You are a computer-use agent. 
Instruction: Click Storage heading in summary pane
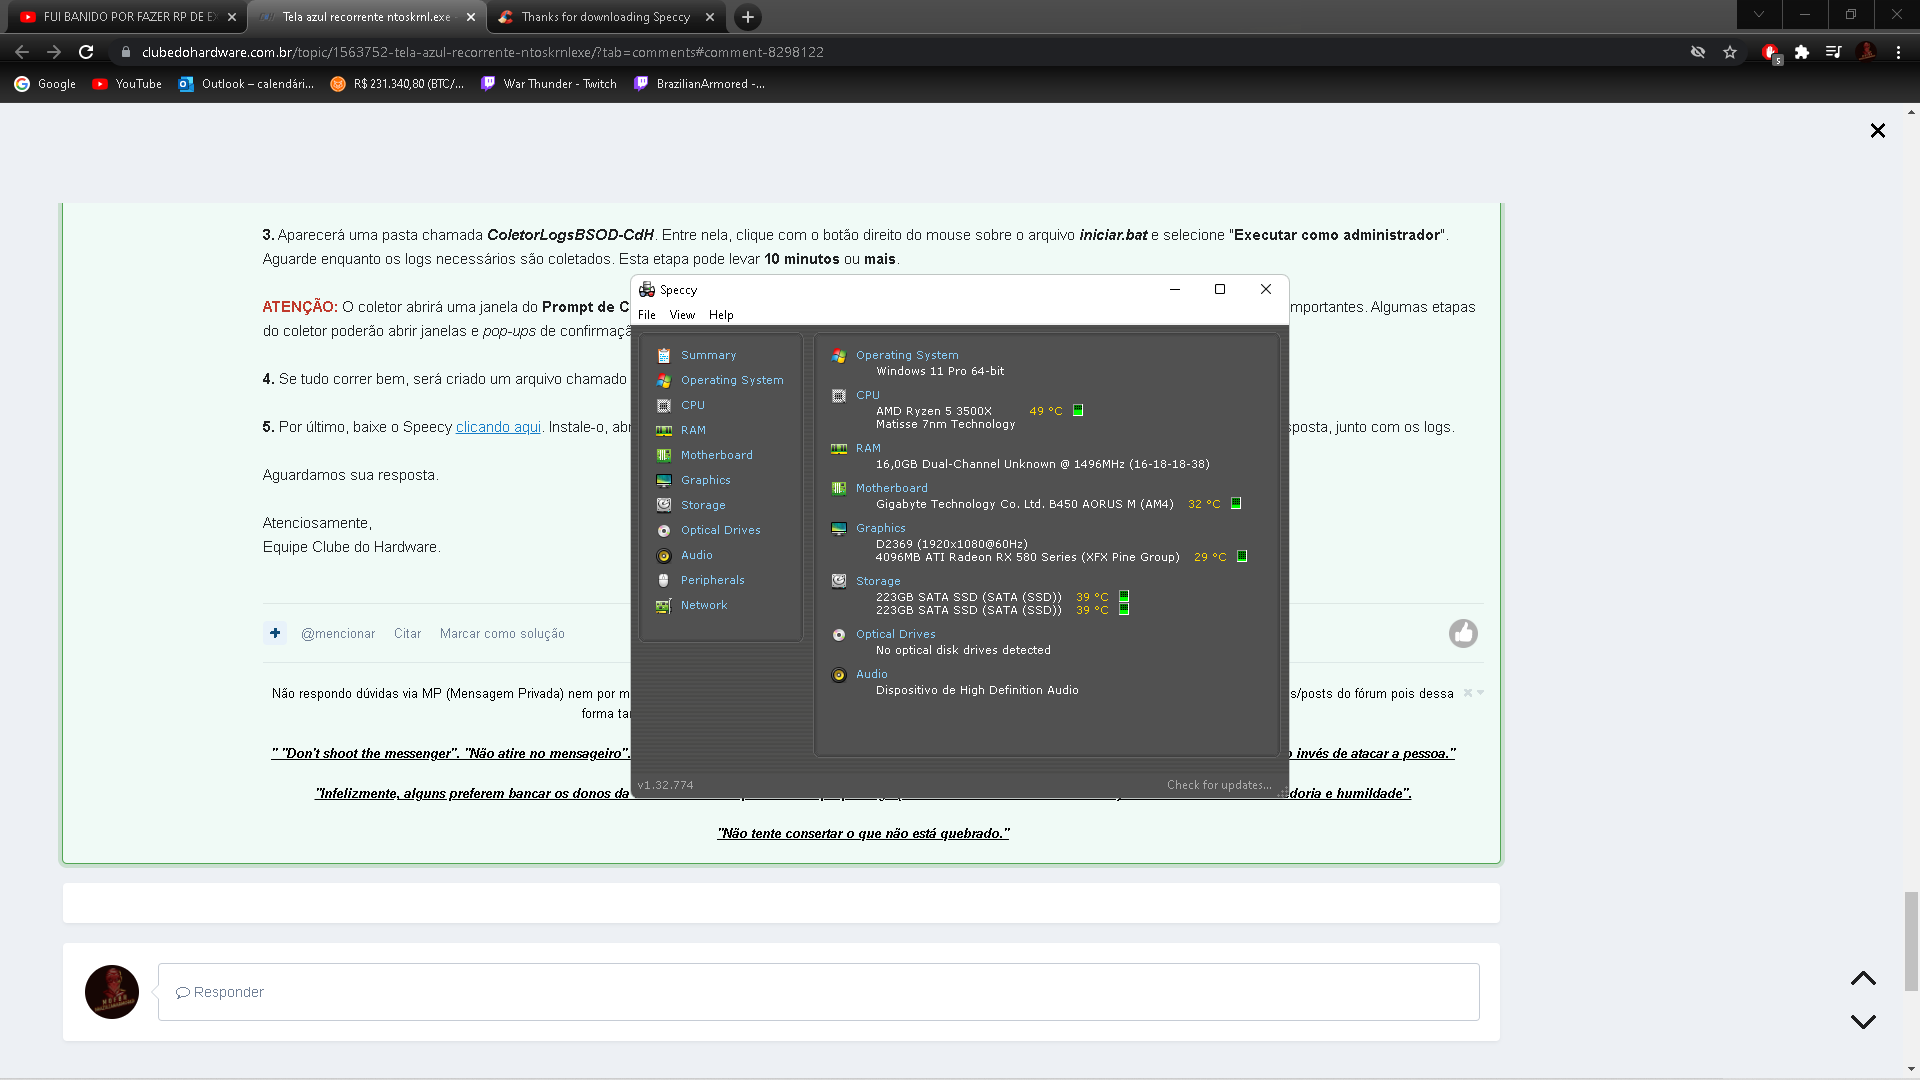[x=878, y=581]
